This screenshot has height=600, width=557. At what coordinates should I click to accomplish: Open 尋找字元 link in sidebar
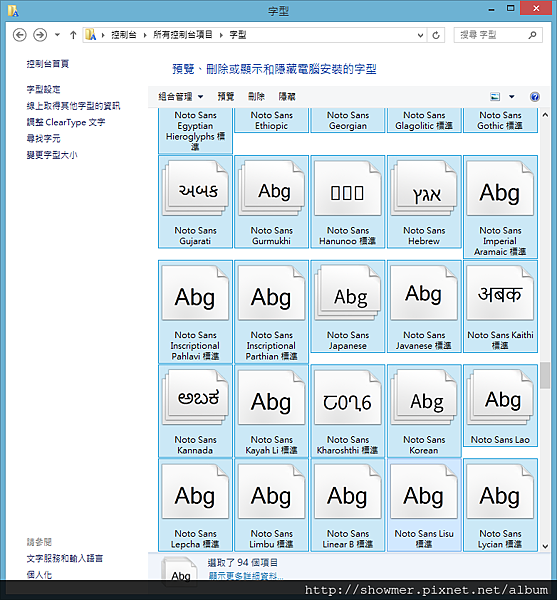43,139
